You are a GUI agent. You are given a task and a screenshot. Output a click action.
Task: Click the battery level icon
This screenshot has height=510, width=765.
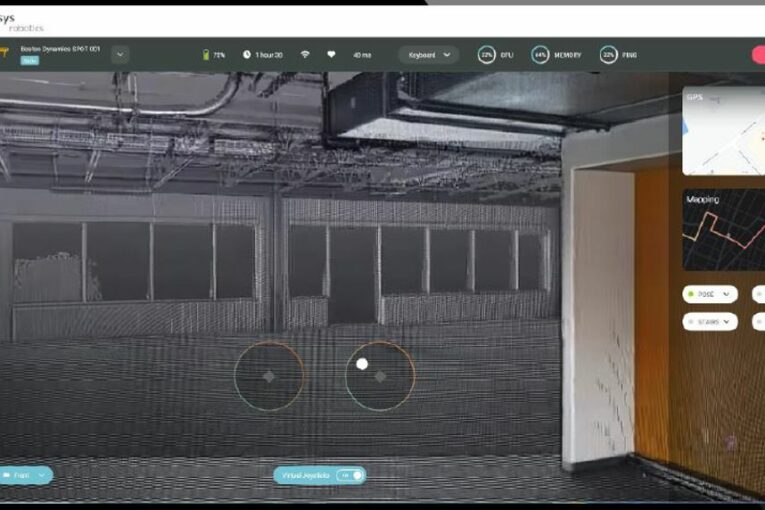(206, 55)
